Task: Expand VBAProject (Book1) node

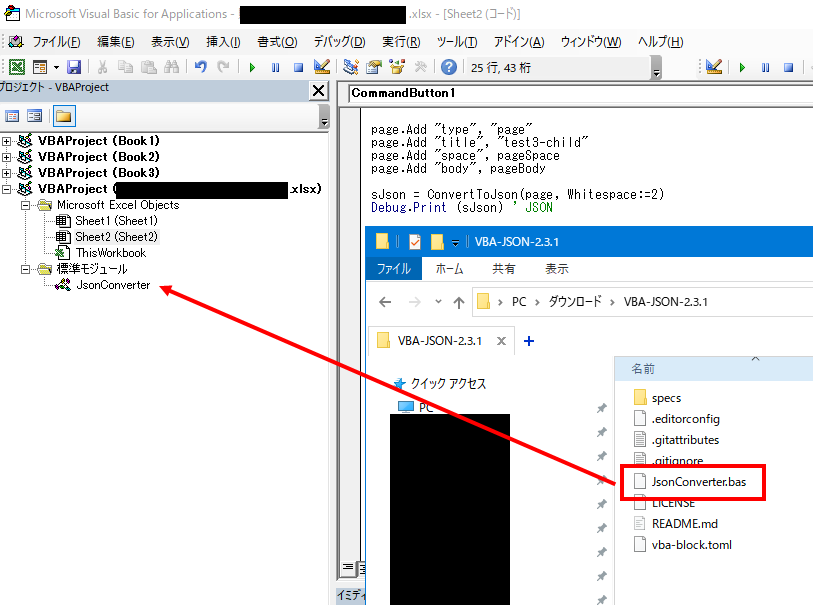Action: (x=6, y=141)
